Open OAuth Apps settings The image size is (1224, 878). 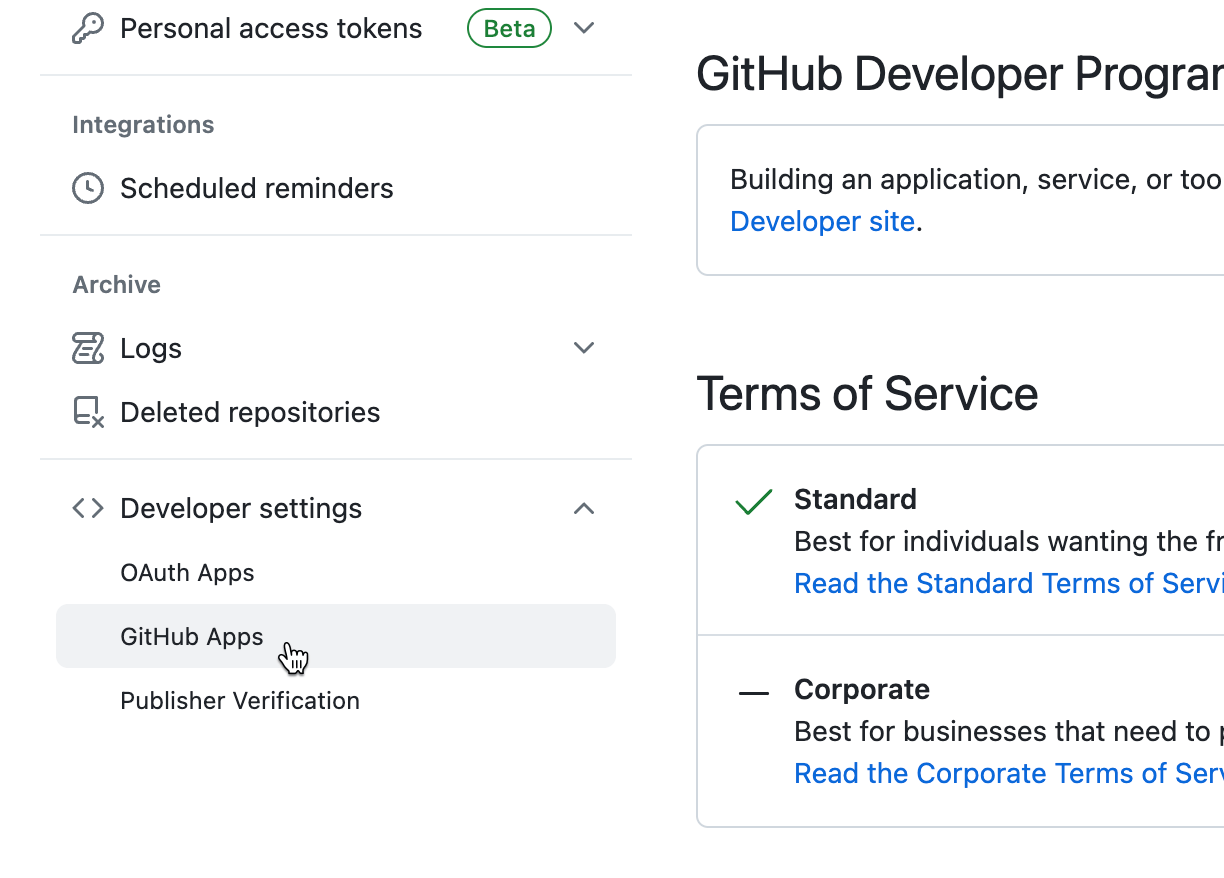tap(187, 573)
